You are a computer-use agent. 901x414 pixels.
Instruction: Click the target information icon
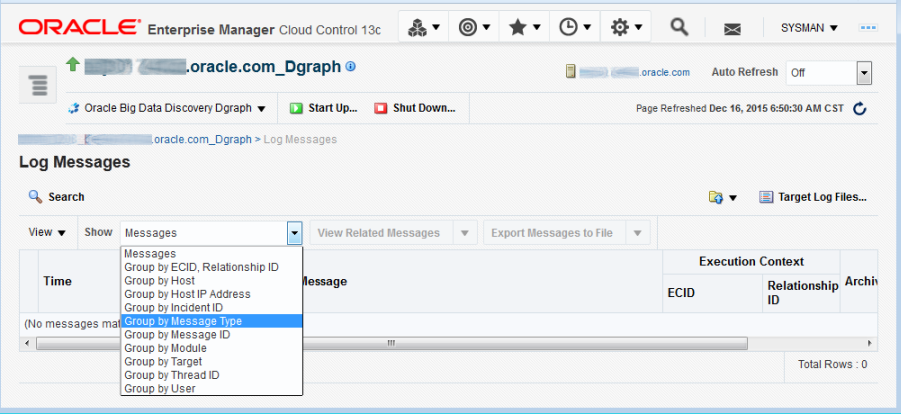pos(351,67)
